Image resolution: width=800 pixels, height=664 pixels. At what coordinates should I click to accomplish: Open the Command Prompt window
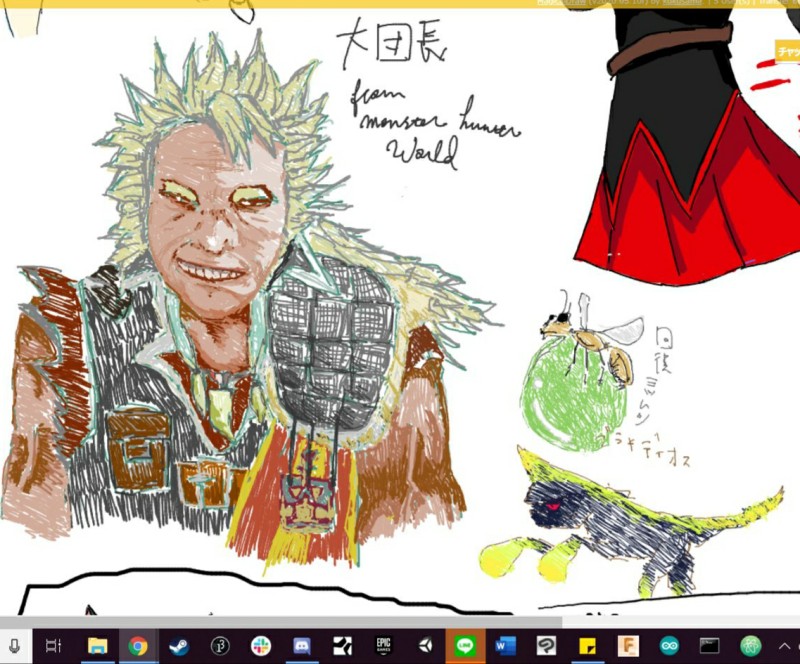point(710,646)
